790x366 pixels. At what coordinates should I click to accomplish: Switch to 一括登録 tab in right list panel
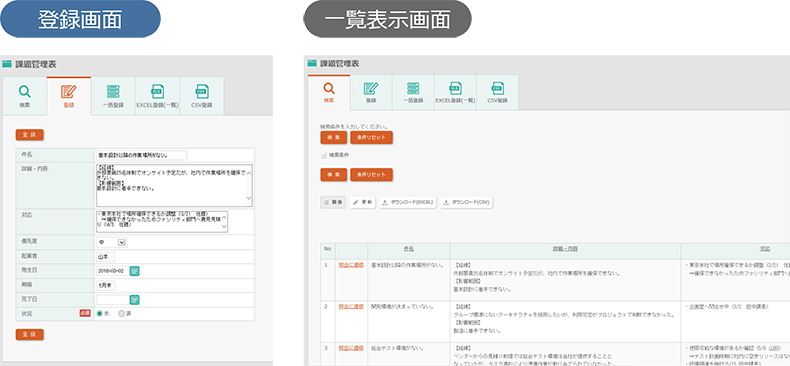click(x=413, y=93)
